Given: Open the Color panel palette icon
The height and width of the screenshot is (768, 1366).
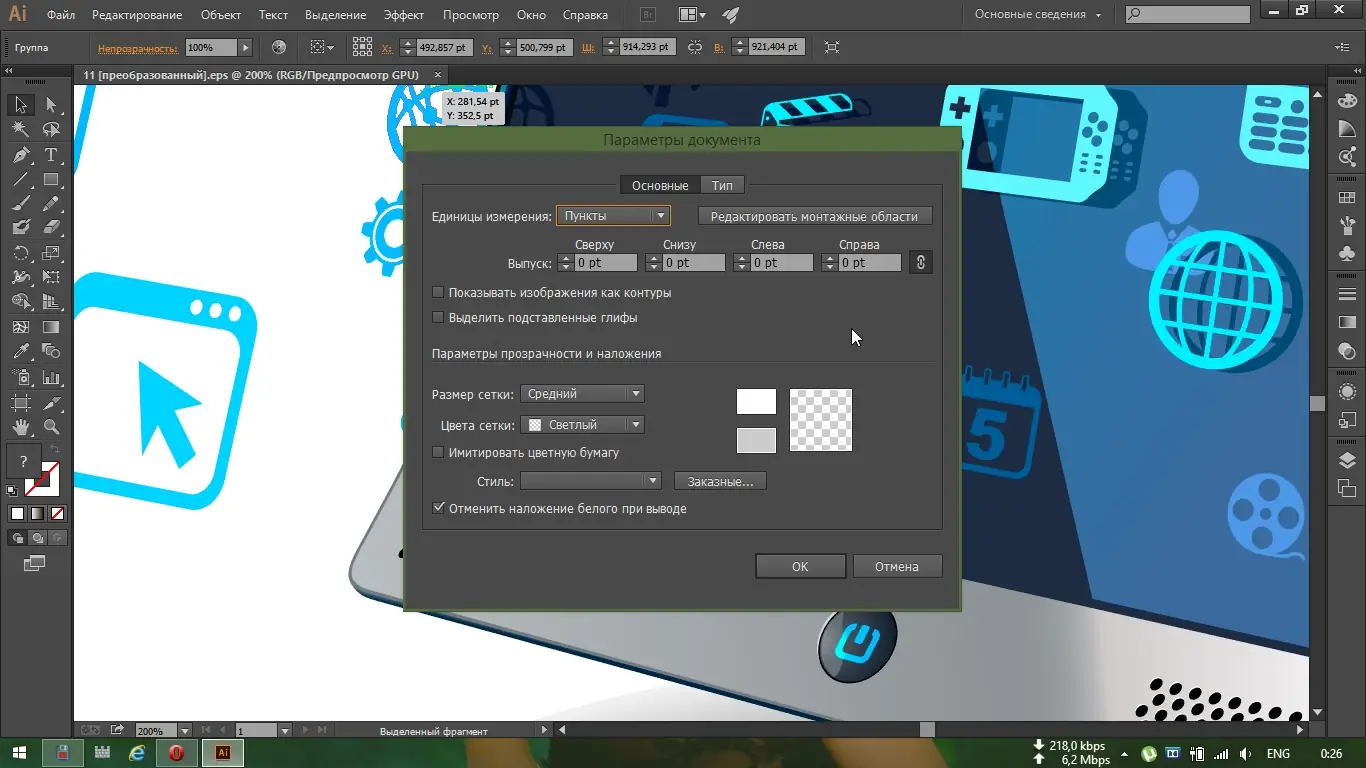Looking at the screenshot, I should 1347,100.
